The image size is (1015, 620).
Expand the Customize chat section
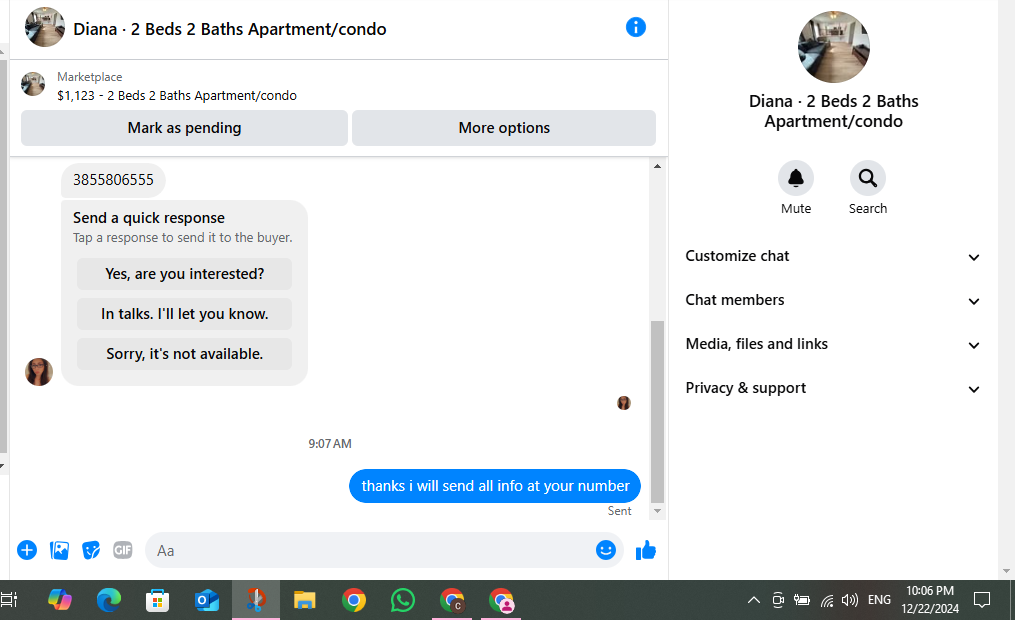[833, 256]
